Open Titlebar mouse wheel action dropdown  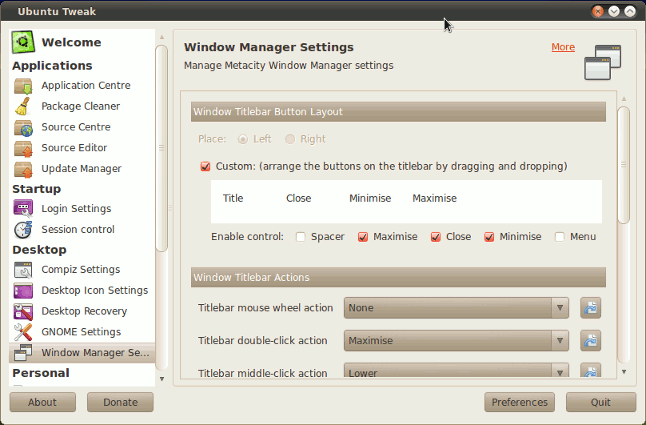[456, 308]
